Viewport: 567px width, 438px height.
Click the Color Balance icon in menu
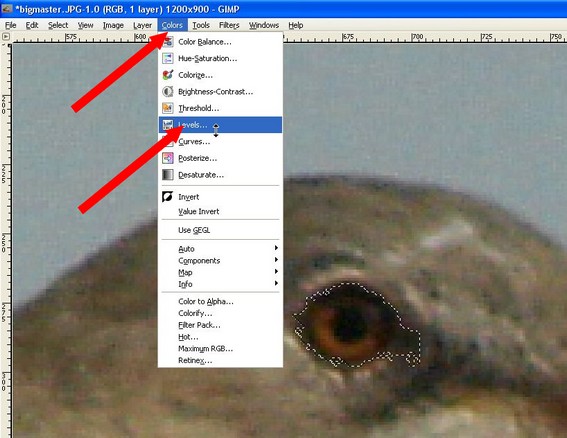(x=167, y=42)
